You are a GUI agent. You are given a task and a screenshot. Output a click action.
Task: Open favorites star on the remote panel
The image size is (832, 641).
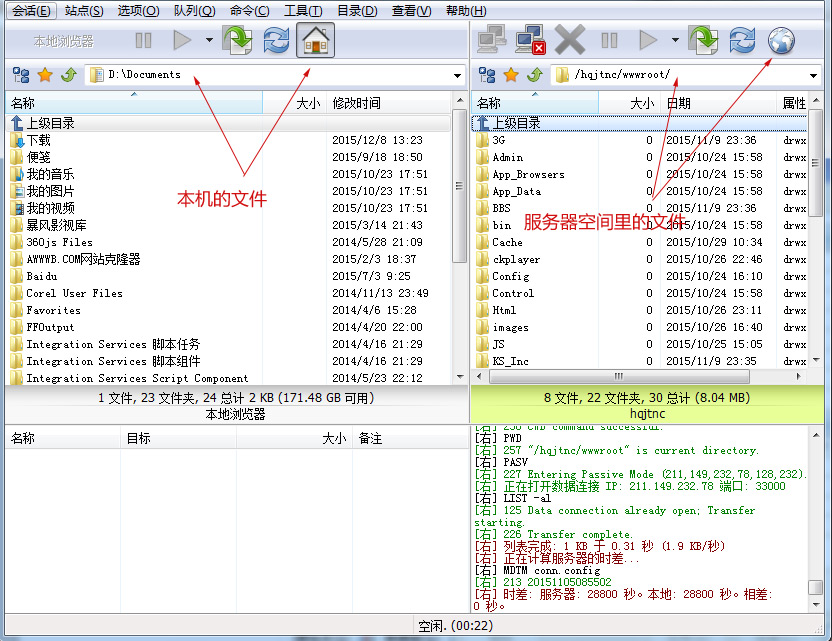[x=513, y=74]
